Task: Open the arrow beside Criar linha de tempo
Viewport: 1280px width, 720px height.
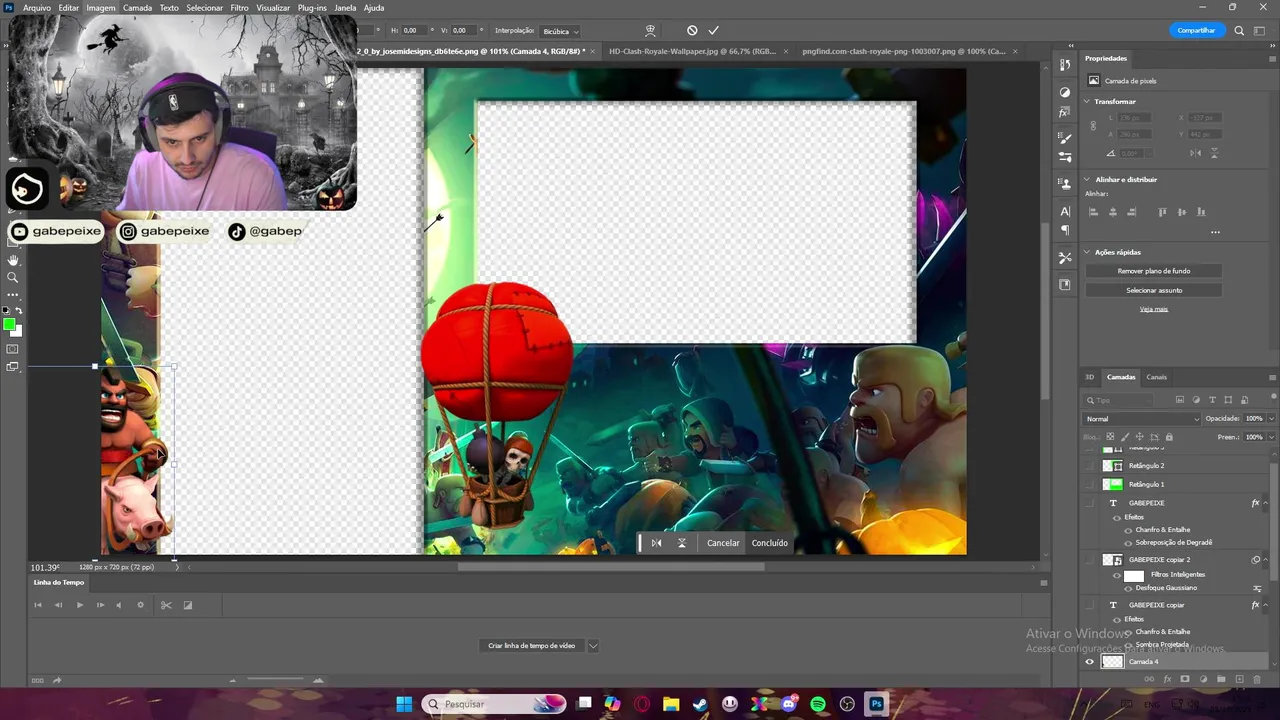Action: (x=593, y=646)
